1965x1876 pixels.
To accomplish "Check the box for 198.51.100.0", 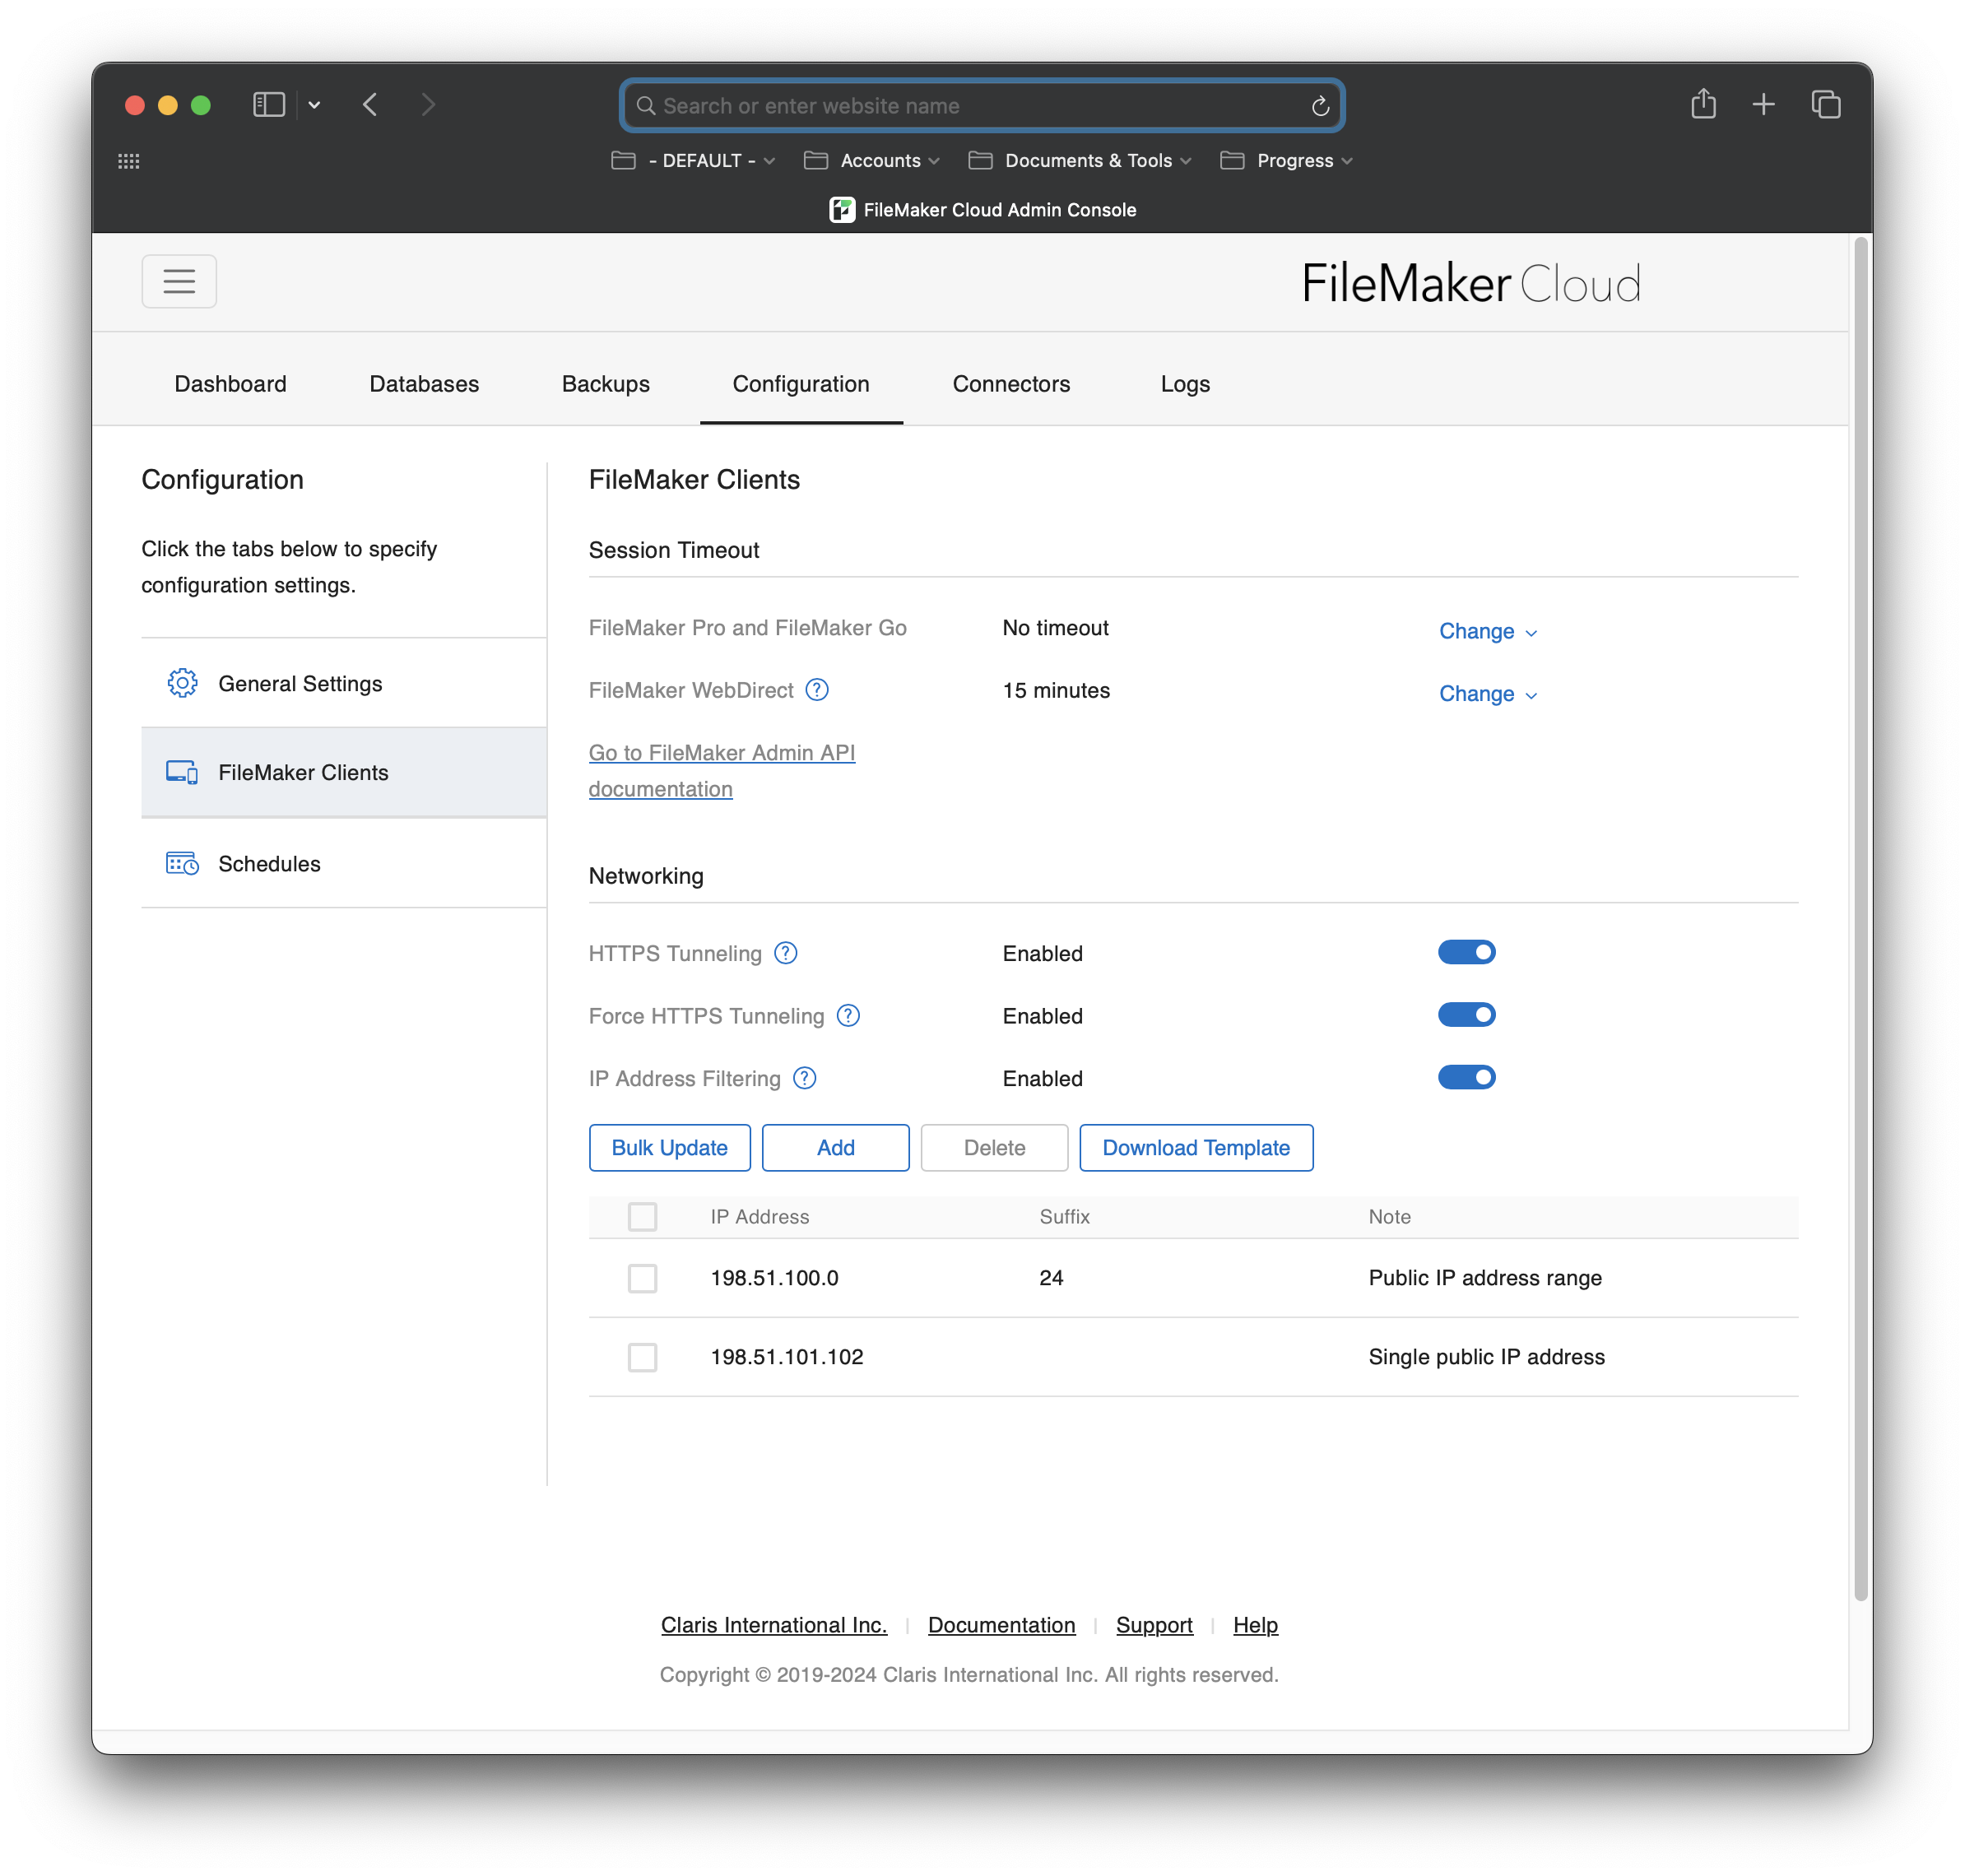I will tap(642, 1278).
